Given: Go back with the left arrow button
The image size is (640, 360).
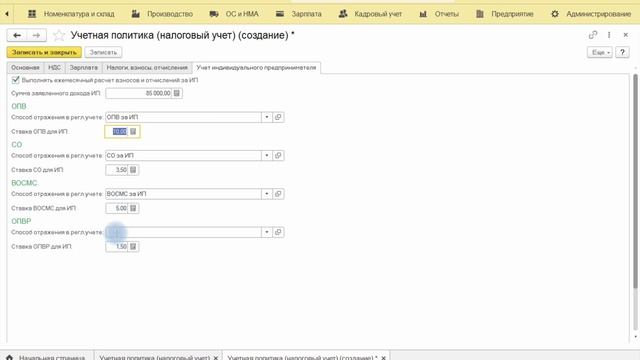Looking at the screenshot, I should tap(17, 36).
